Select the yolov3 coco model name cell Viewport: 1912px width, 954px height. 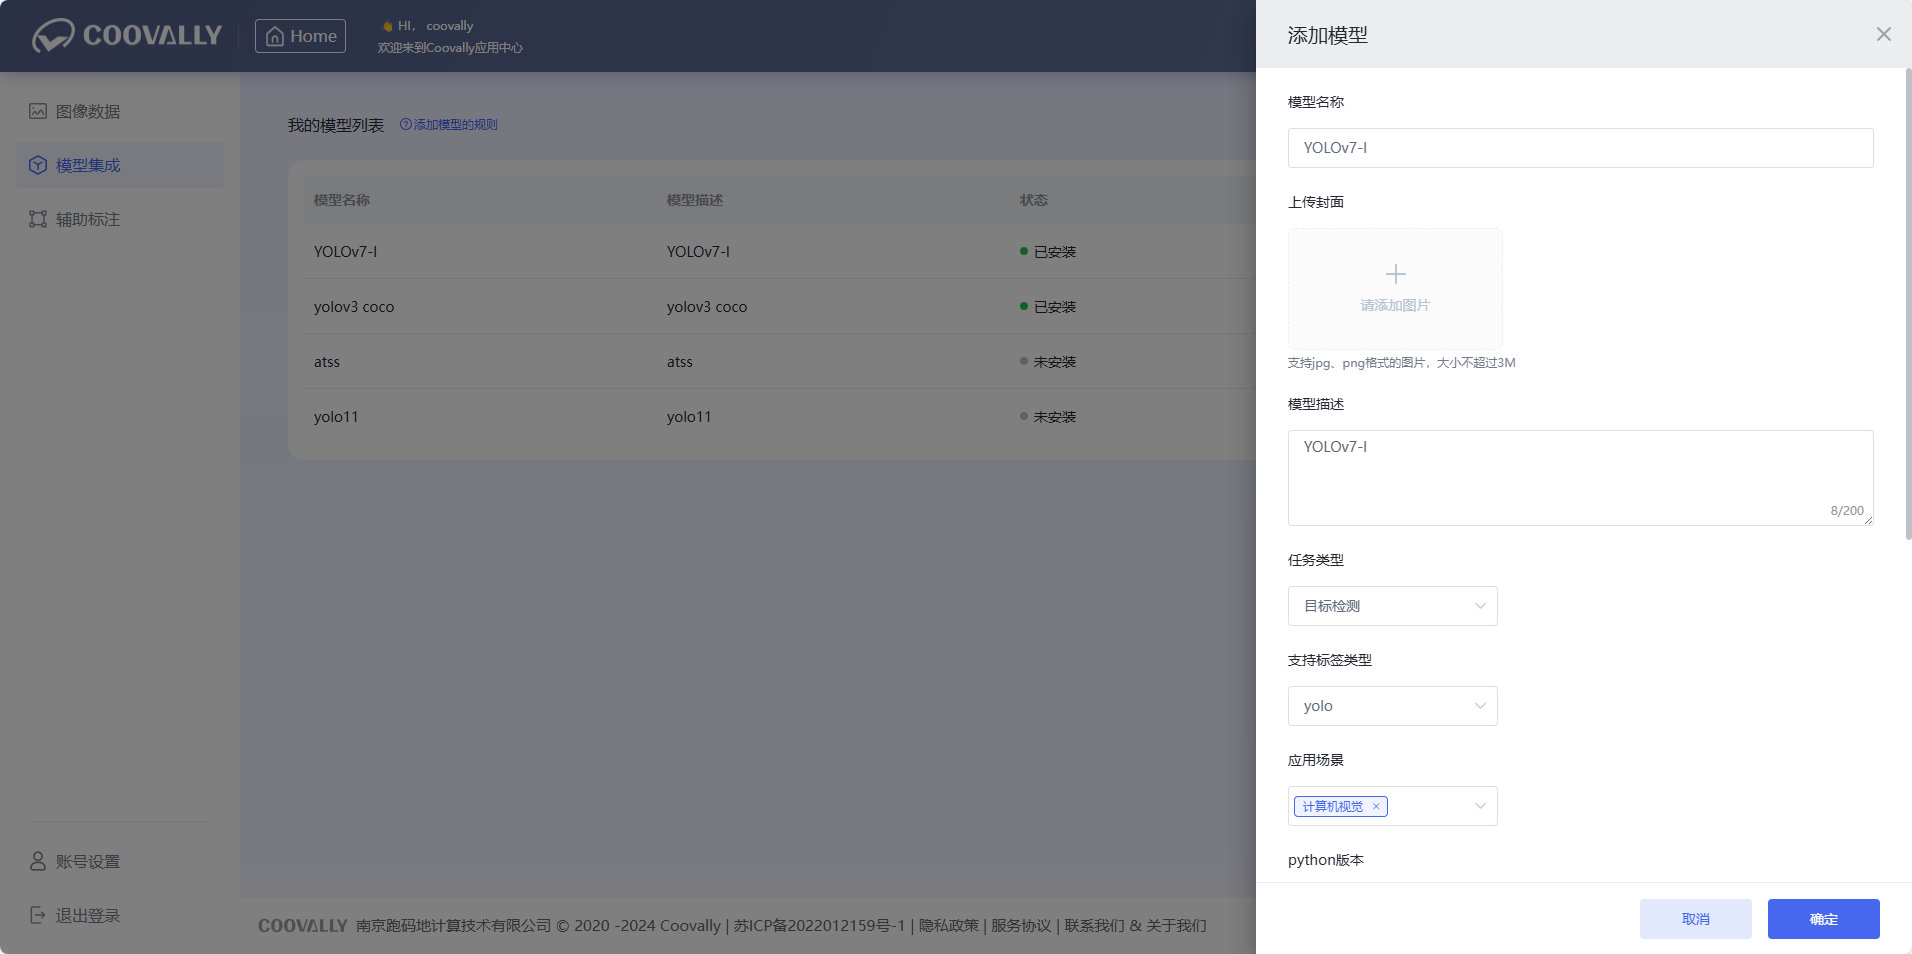click(x=354, y=307)
